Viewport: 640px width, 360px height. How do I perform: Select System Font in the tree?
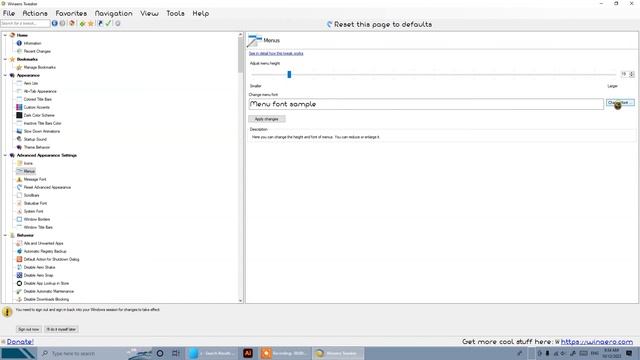click(x=33, y=211)
